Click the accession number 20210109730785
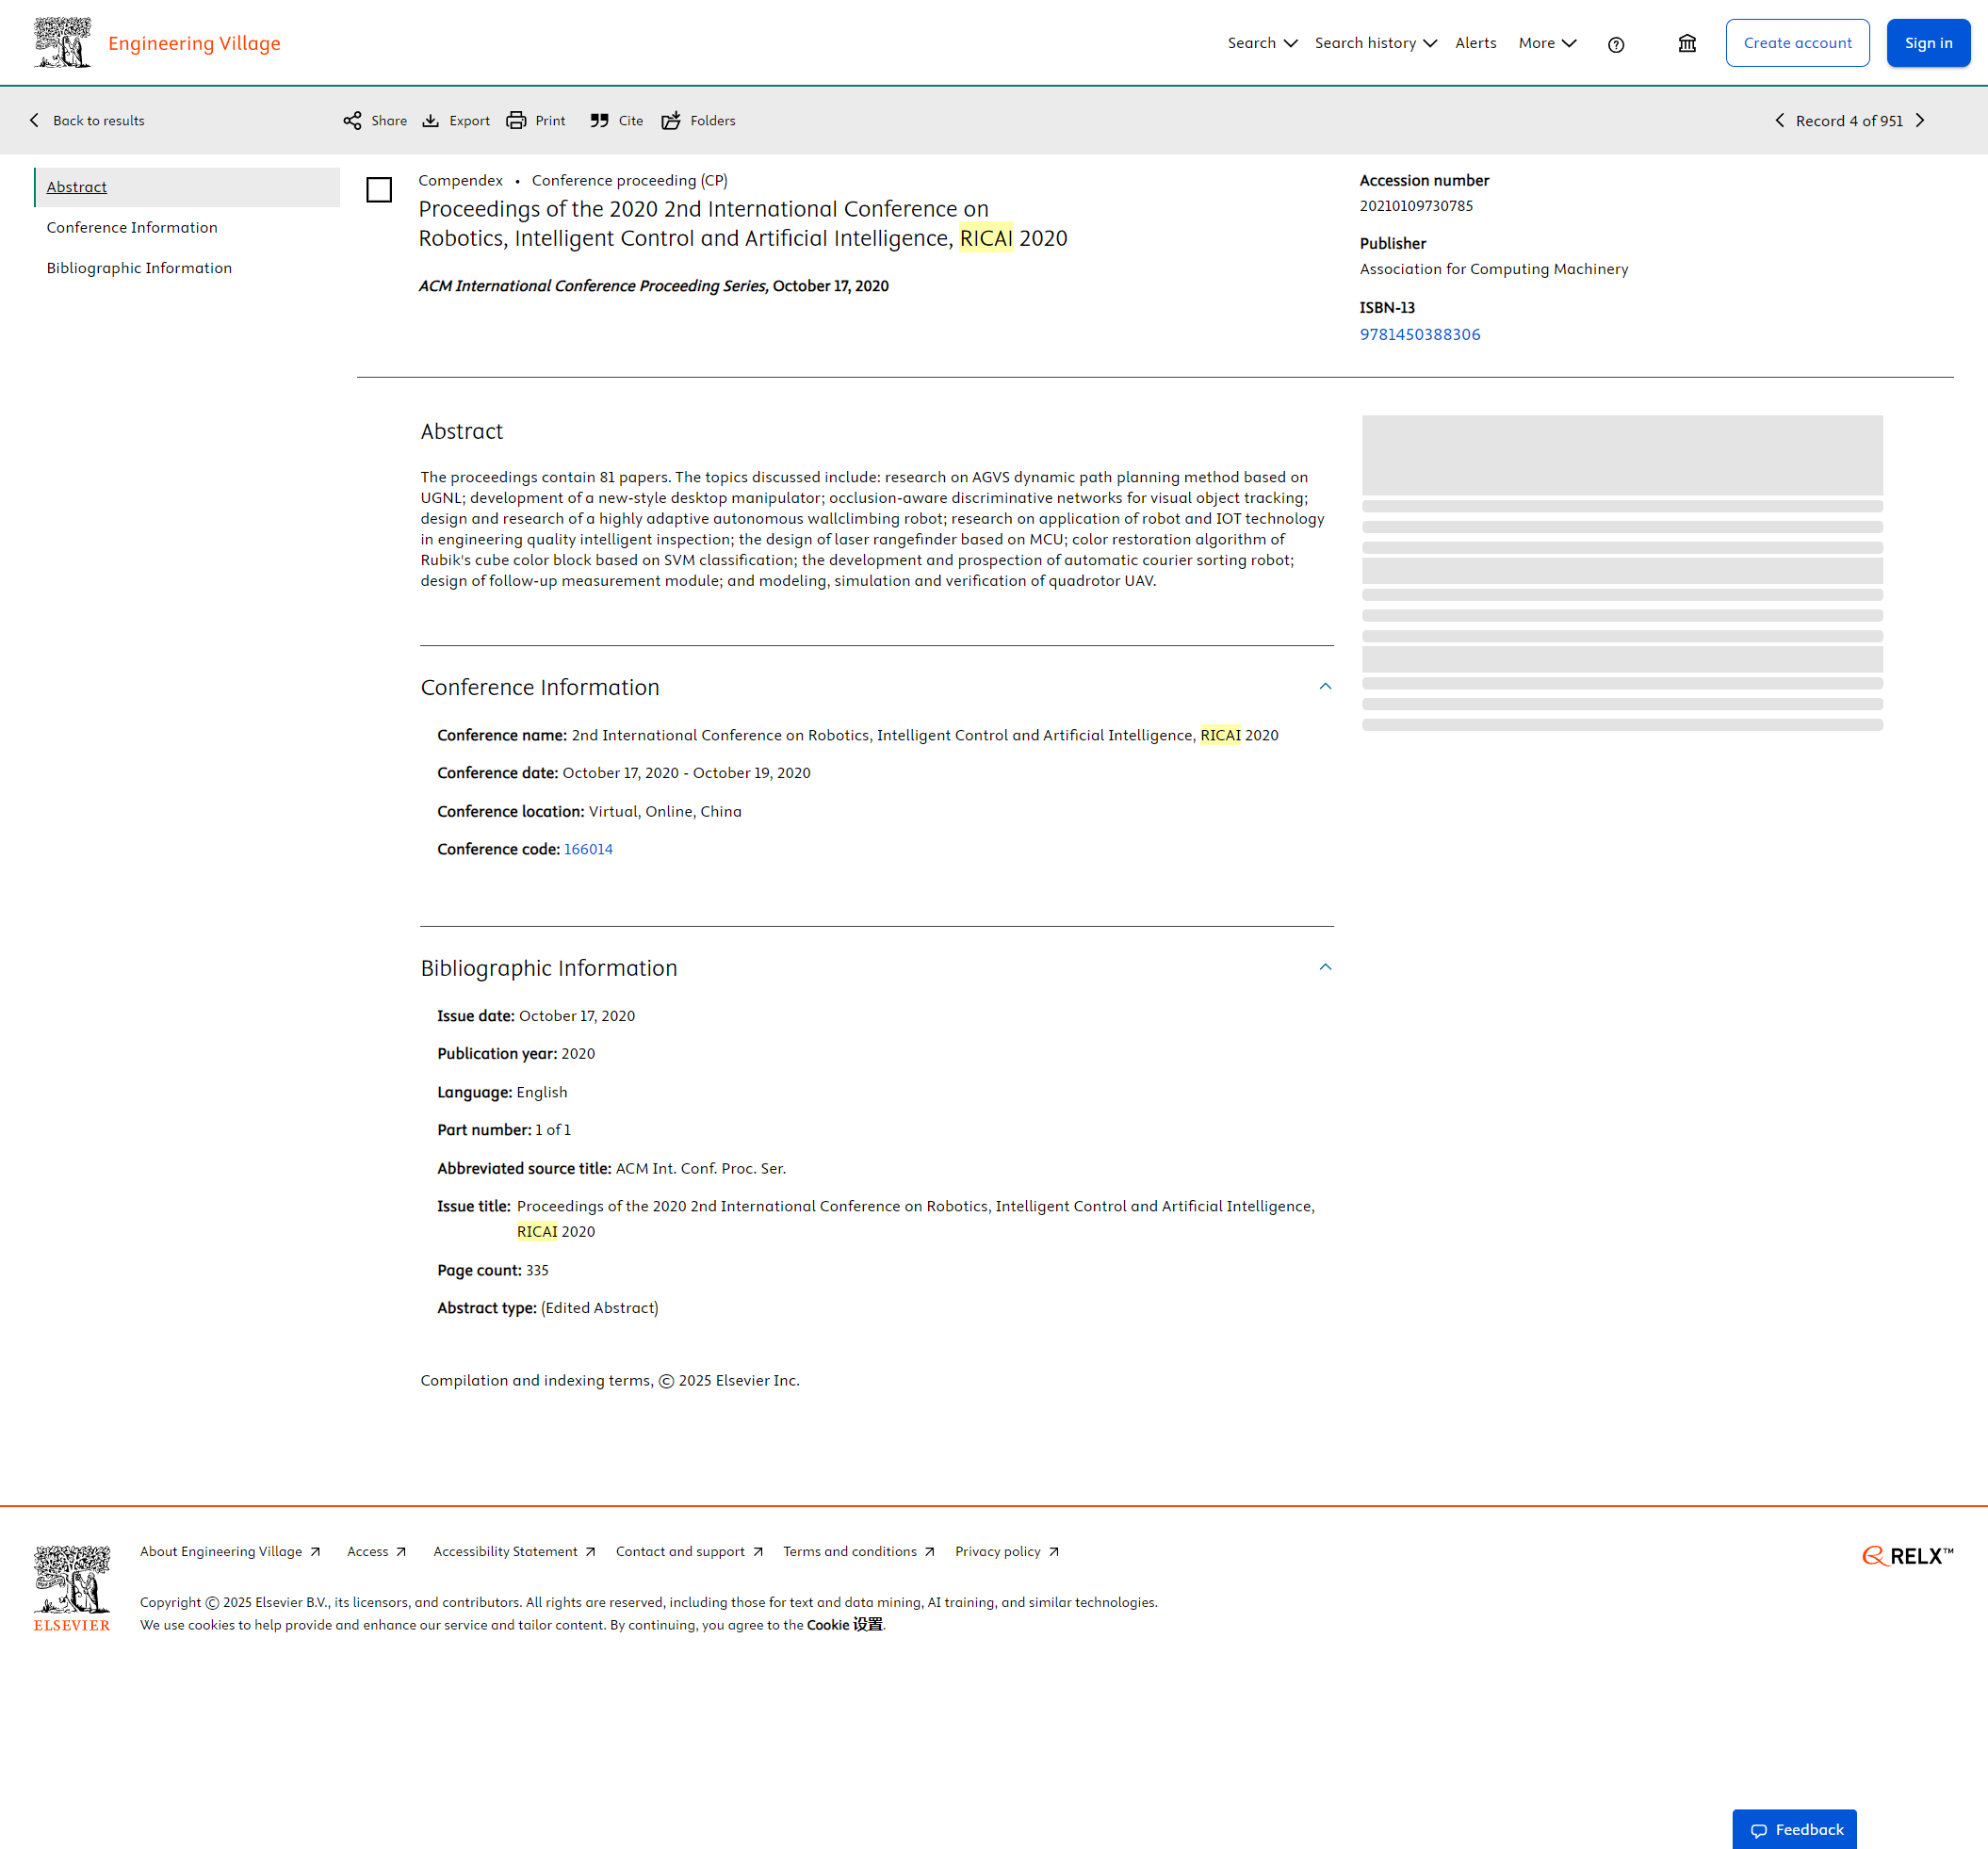 tap(1416, 206)
